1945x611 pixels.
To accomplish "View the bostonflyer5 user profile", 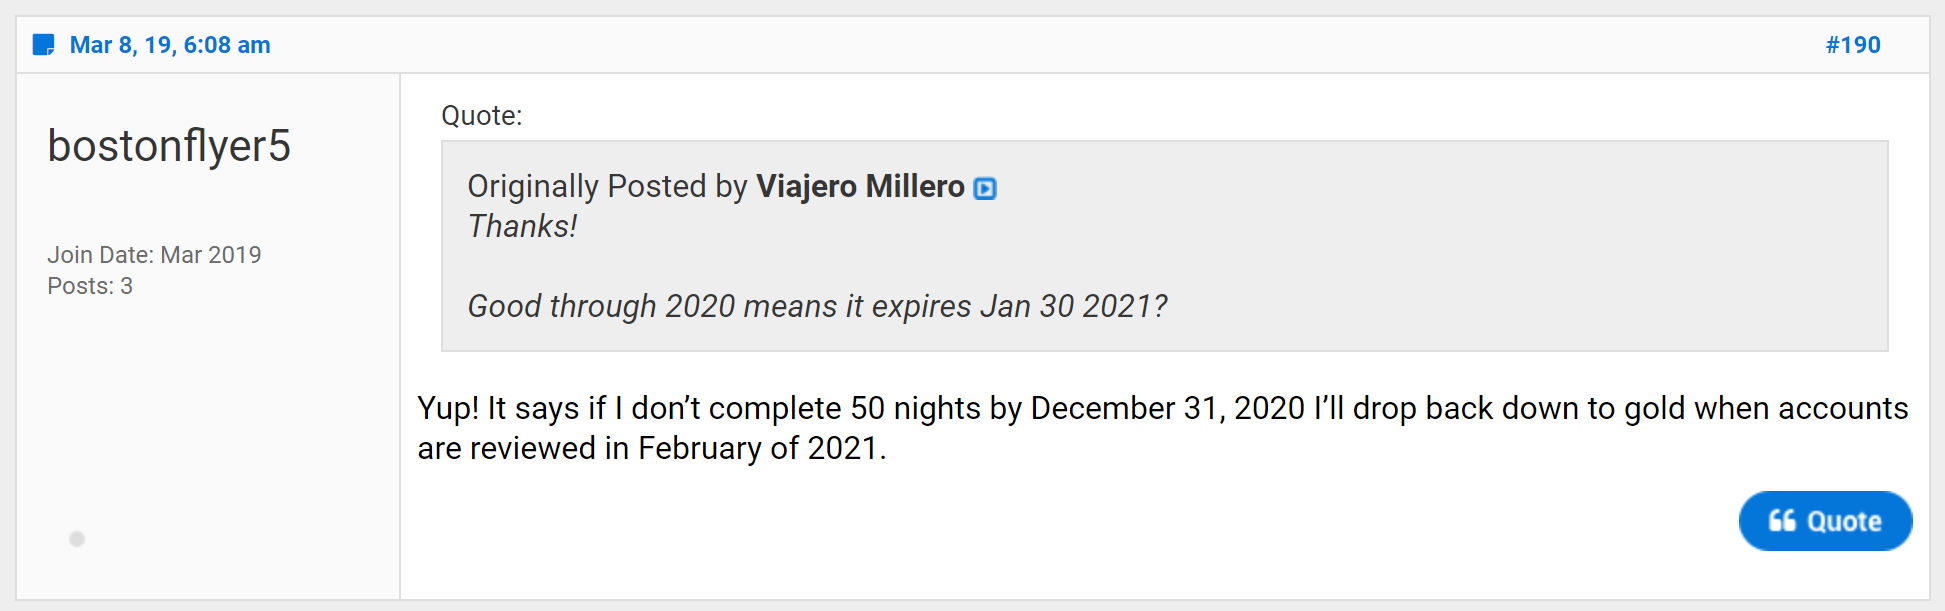I will point(169,146).
